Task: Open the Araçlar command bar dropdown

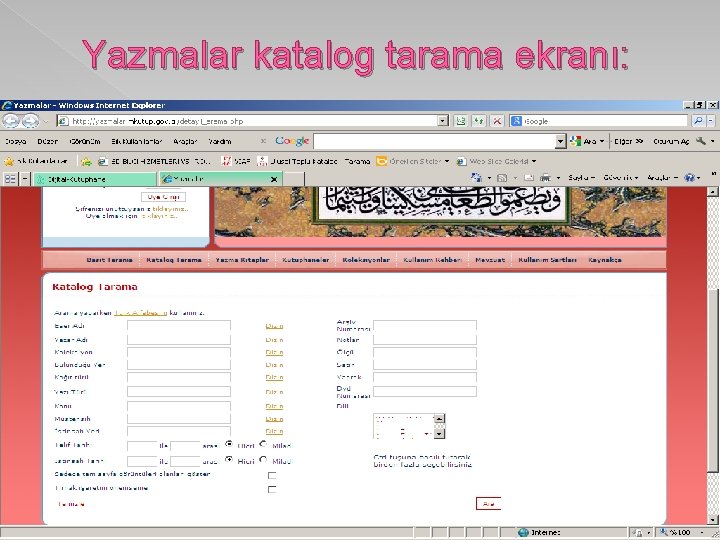Action: (662, 178)
